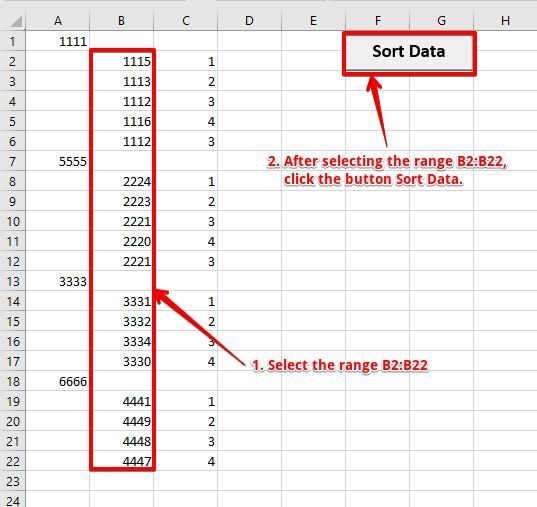The width and height of the screenshot is (537, 507).
Task: Click cell C17 containing 4
Action: (186, 361)
